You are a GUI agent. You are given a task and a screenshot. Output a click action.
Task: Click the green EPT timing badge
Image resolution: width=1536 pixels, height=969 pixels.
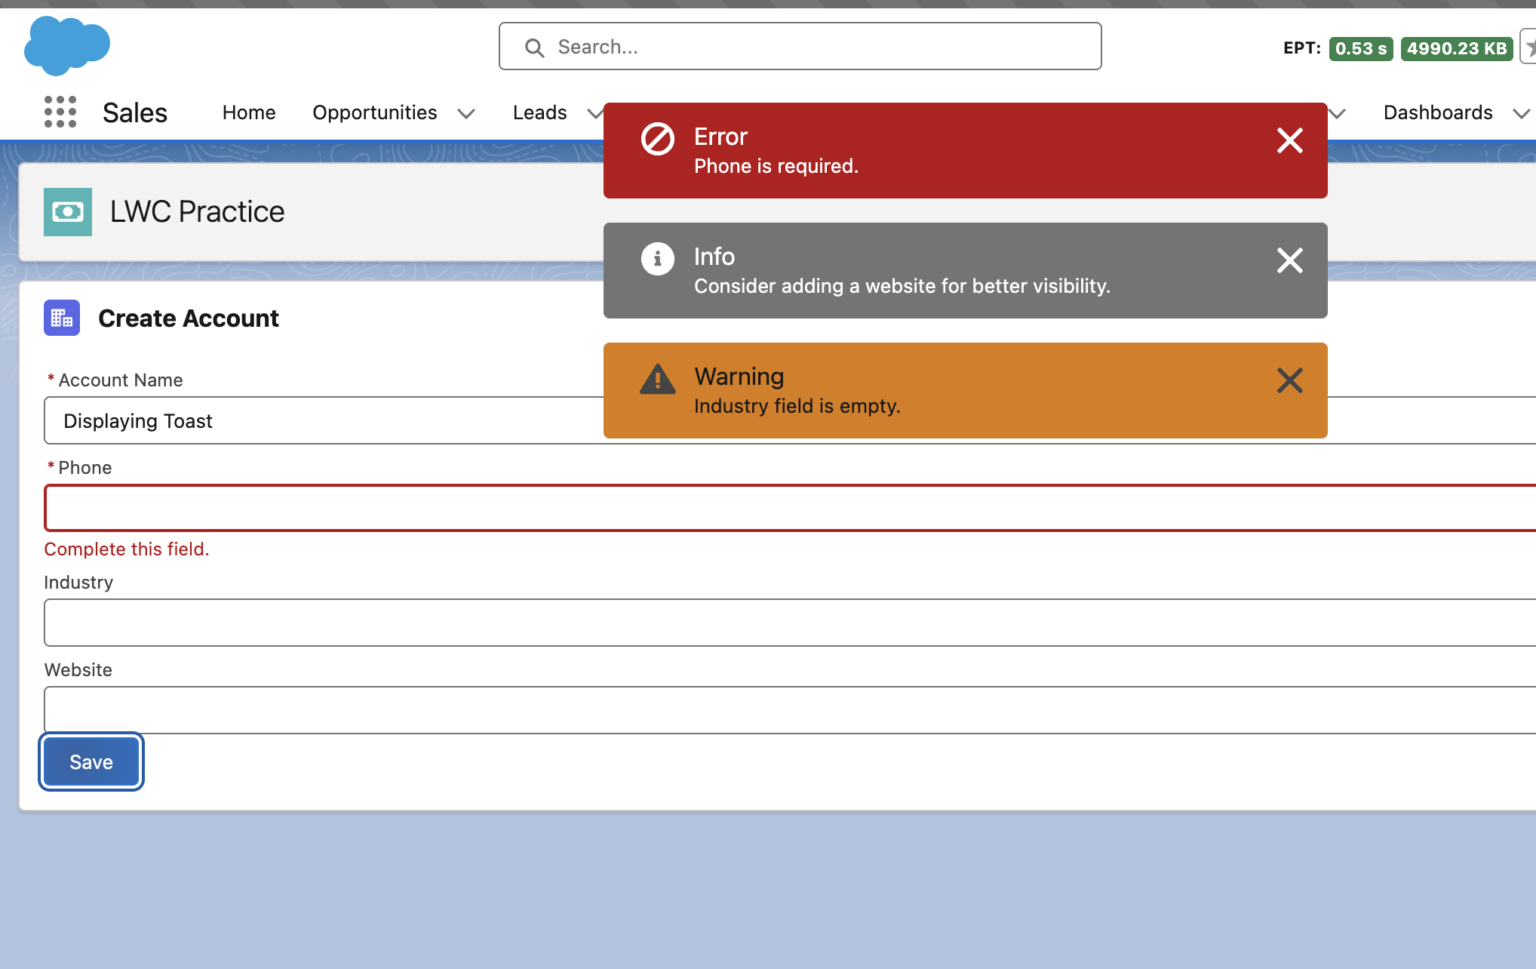(1361, 47)
